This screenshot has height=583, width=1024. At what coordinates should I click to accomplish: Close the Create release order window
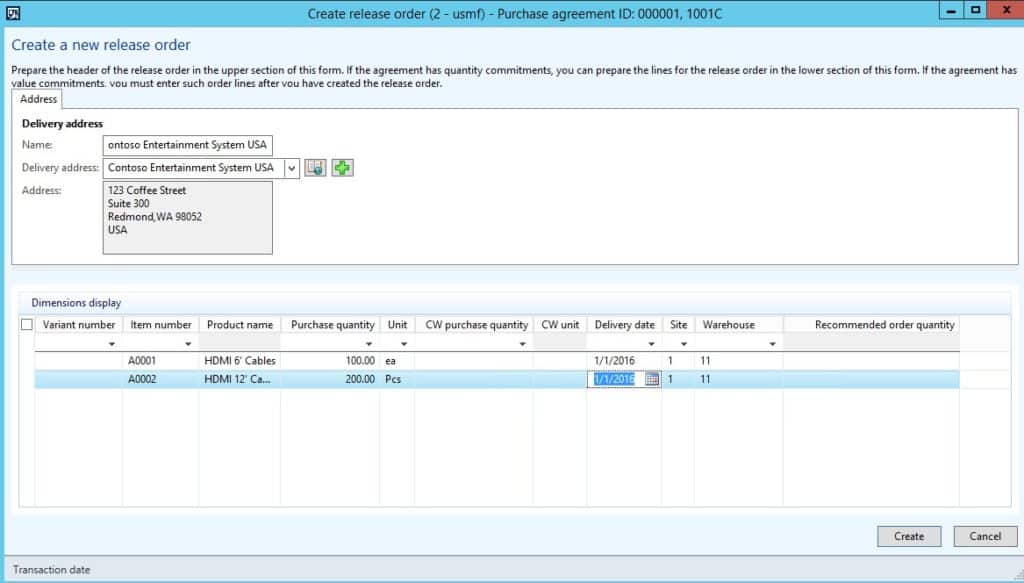(x=1006, y=10)
